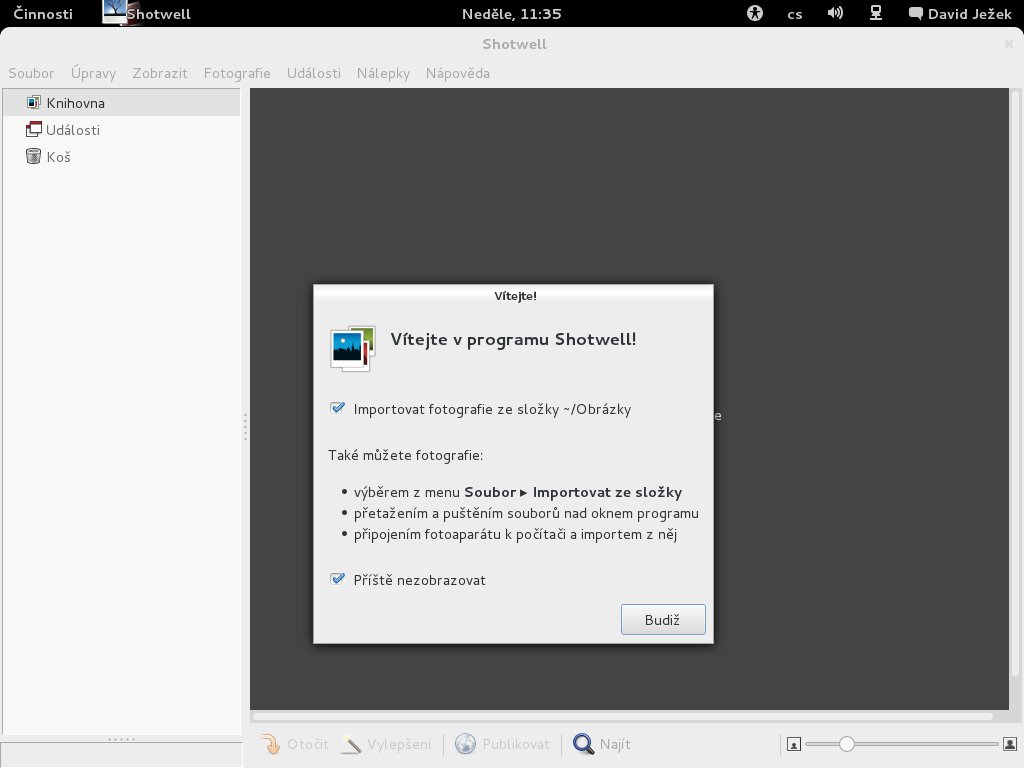Click the thumbnail zoom slider handle
Image resolution: width=1024 pixels, height=768 pixels.
point(846,744)
